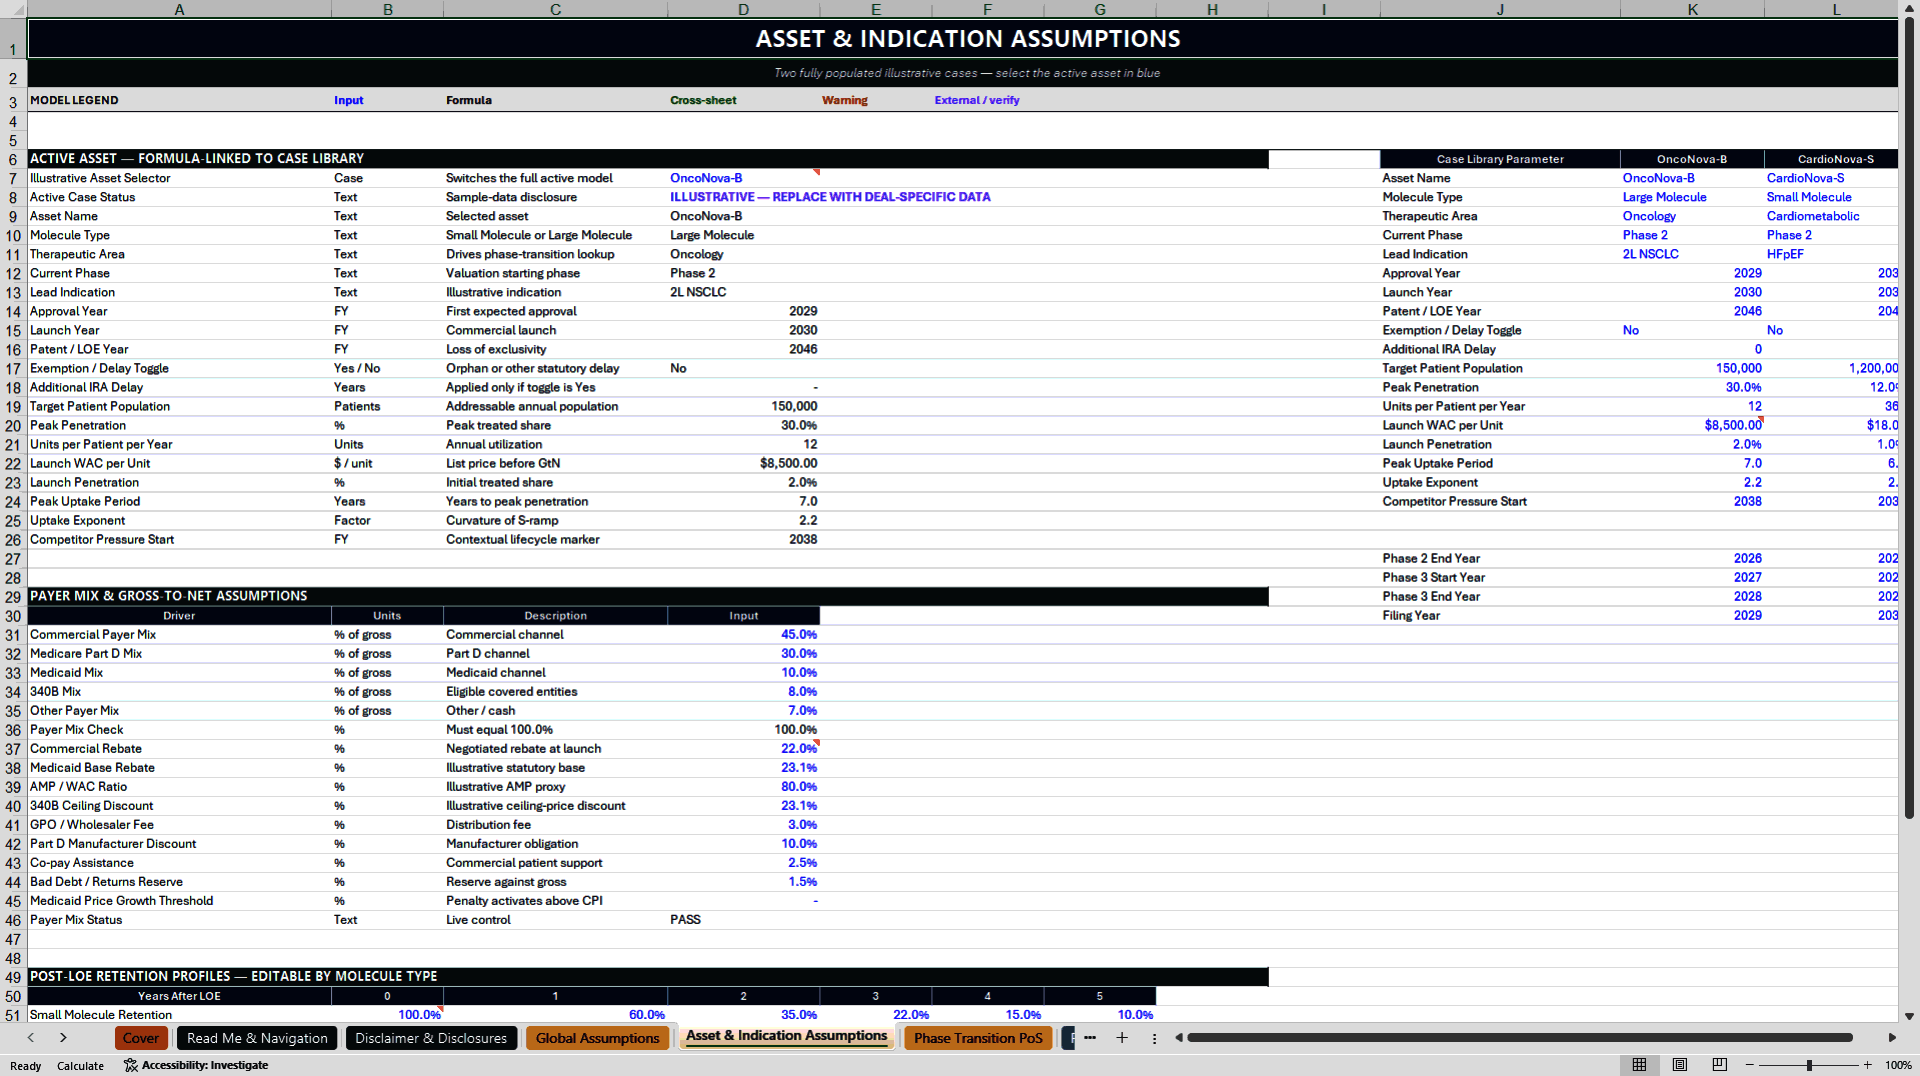This screenshot has width=1920, height=1076.
Task: Click the External / verify legend label
Action: tap(976, 100)
